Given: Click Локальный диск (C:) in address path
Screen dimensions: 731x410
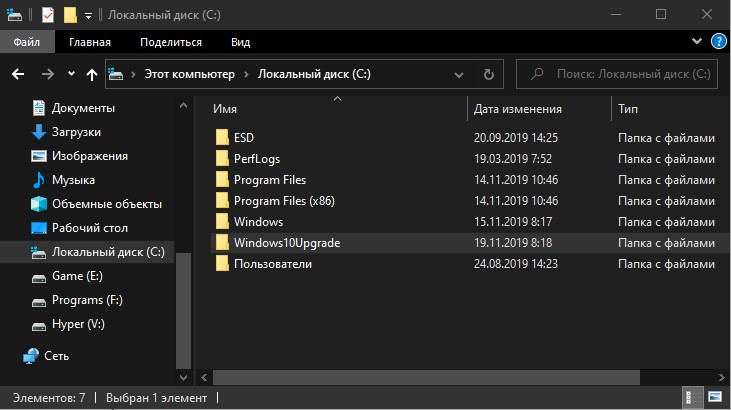Looking at the screenshot, I should pyautogui.click(x=314, y=74).
